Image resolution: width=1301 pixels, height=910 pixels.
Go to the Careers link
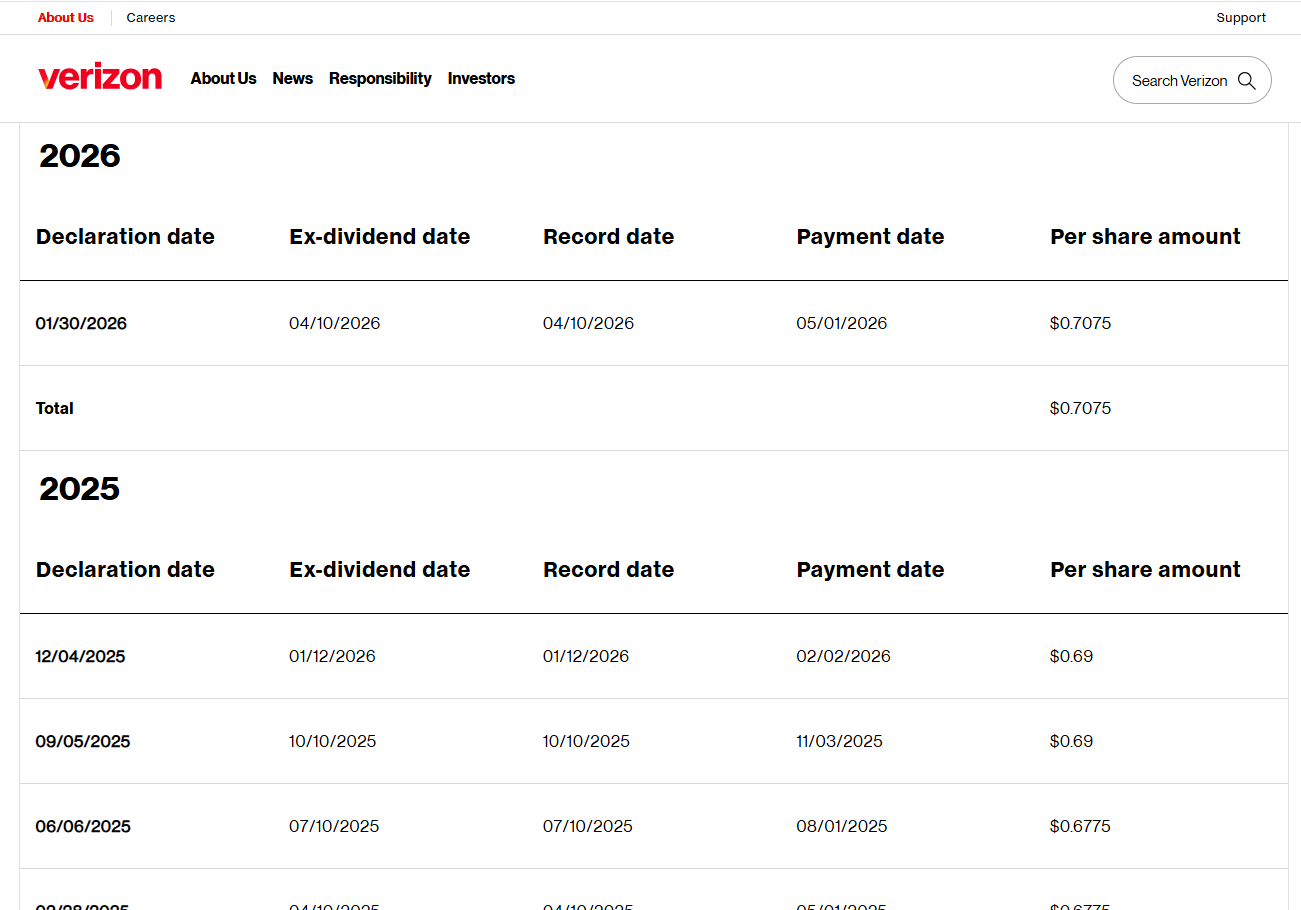point(151,18)
